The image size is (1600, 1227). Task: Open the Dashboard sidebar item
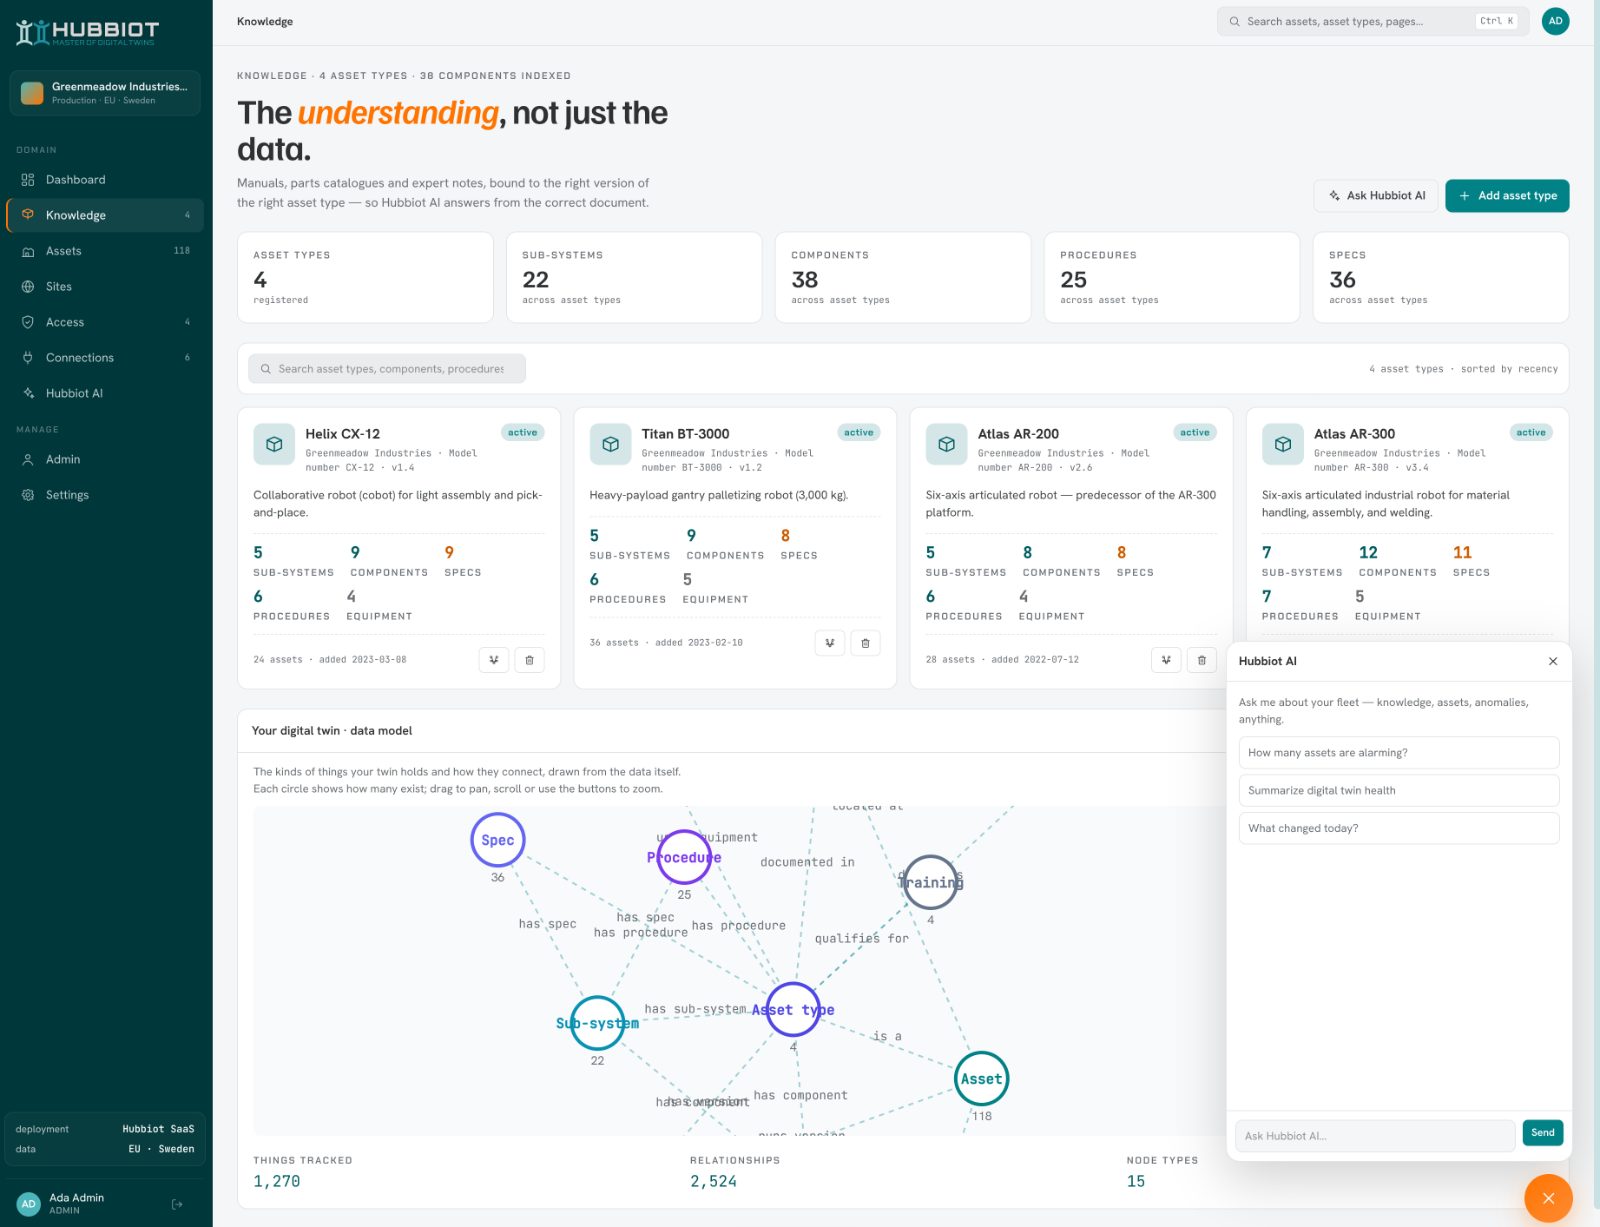pos(105,180)
